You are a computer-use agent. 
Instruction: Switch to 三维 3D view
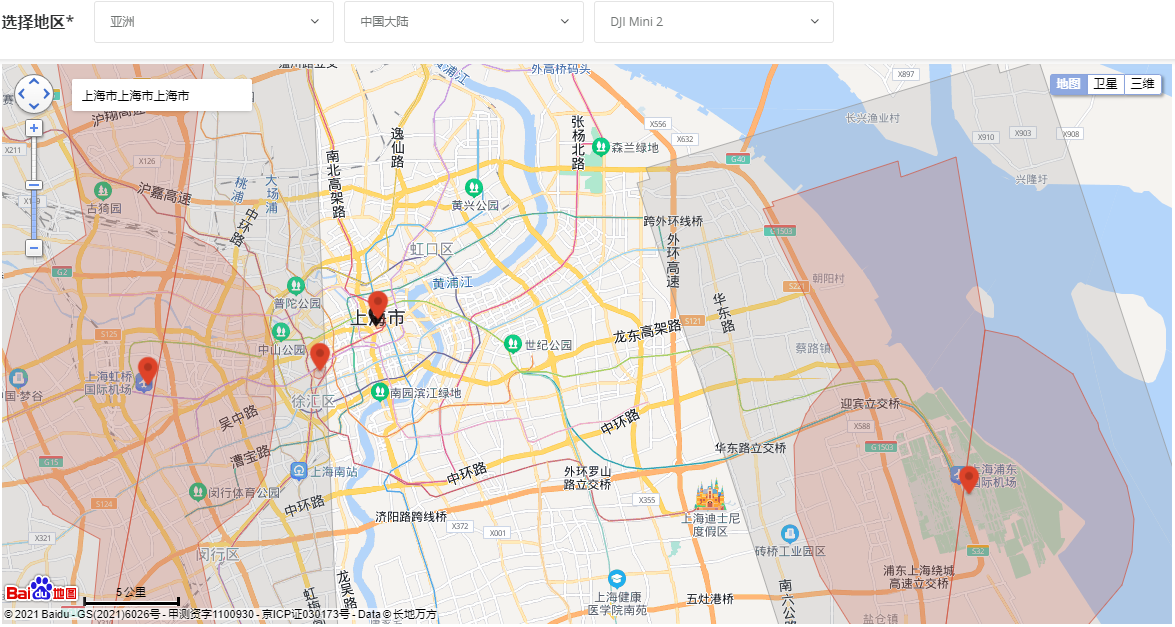tap(1142, 84)
